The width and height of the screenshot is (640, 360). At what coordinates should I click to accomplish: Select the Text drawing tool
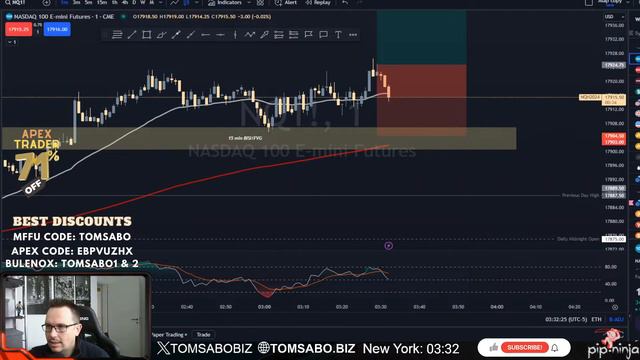tap(338, 35)
